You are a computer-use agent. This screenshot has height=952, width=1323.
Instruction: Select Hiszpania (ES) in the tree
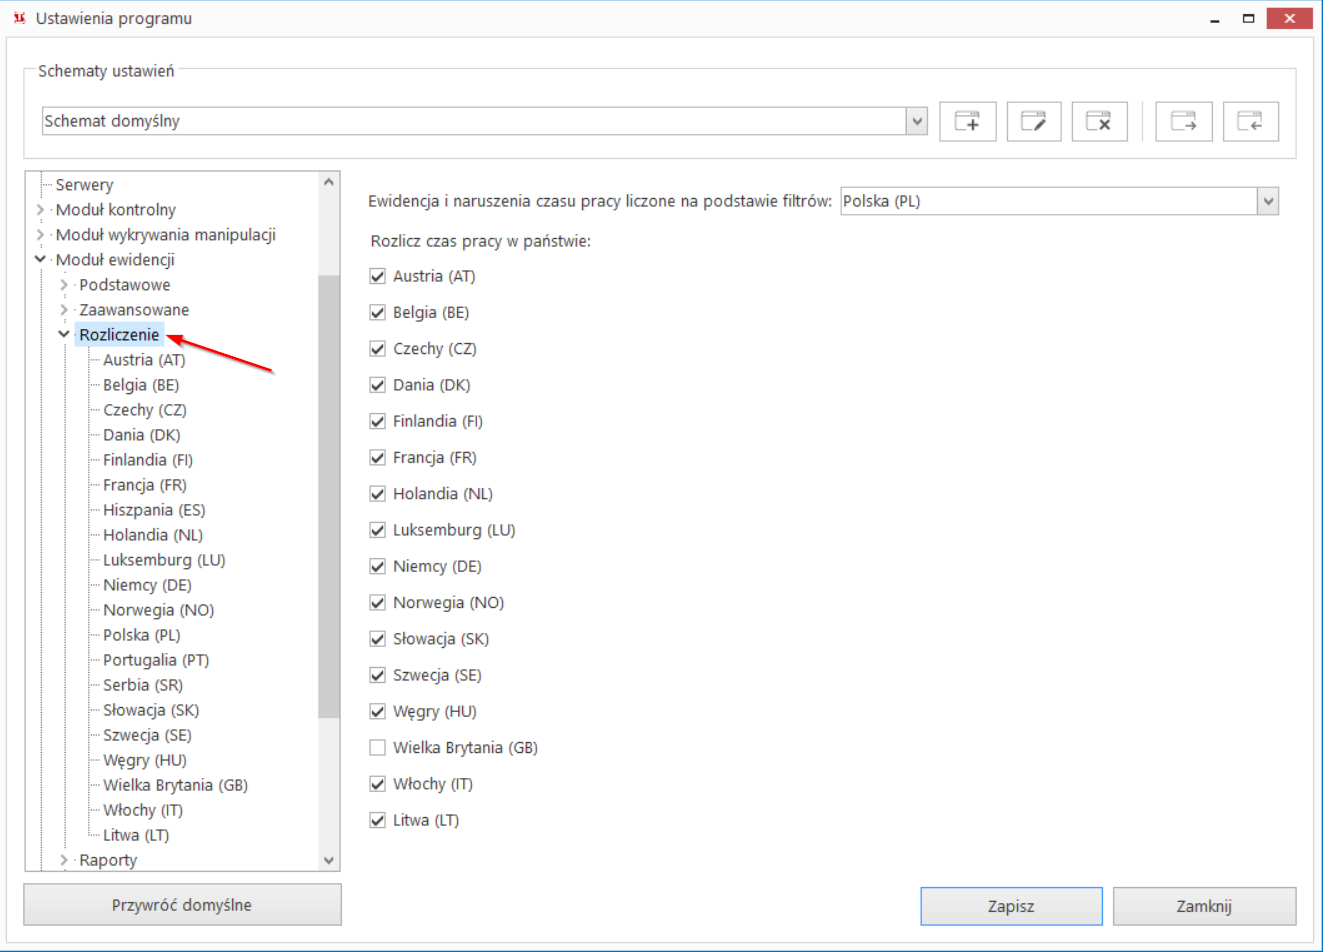[x=154, y=510]
